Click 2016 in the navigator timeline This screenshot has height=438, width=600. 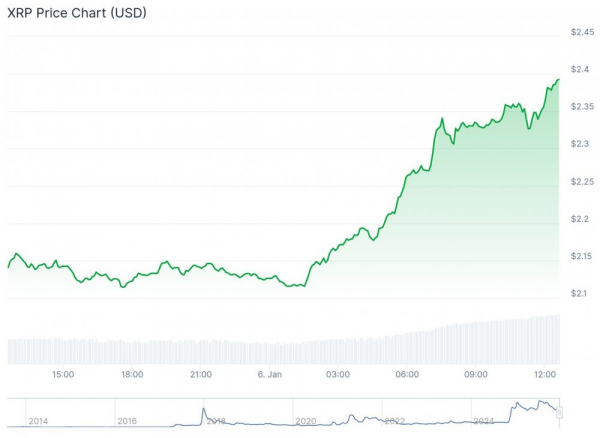tap(127, 421)
